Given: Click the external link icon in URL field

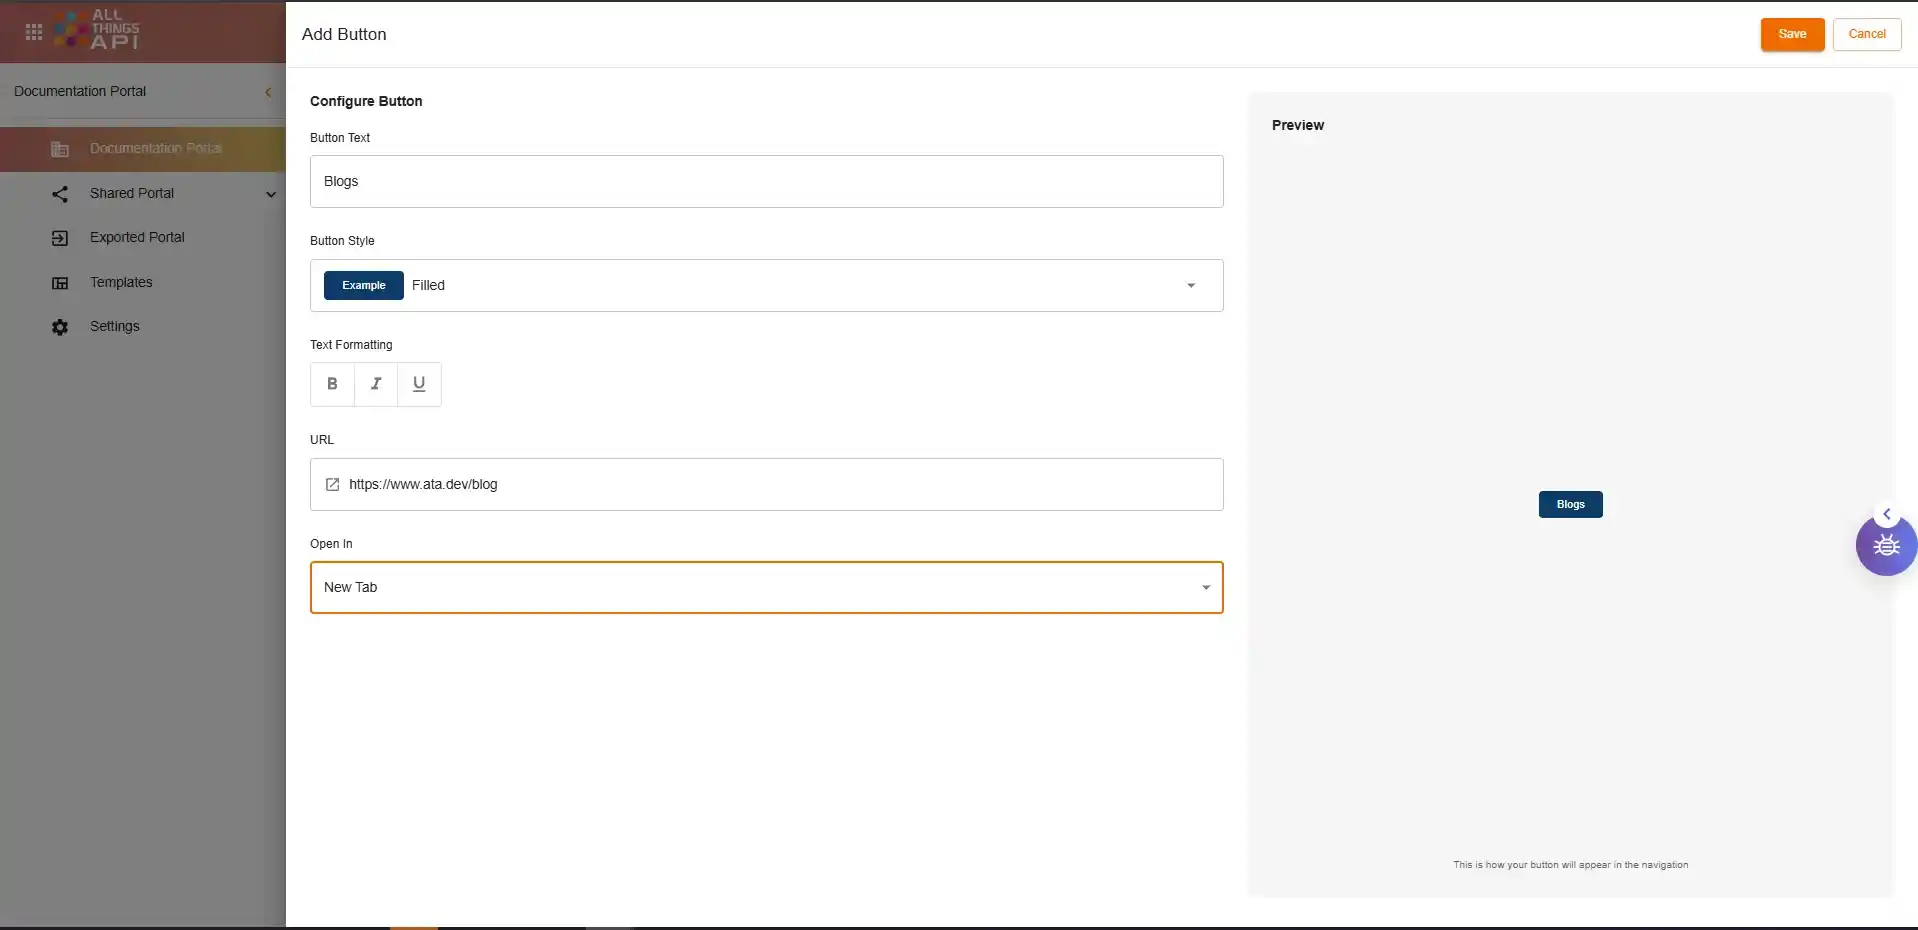Looking at the screenshot, I should [333, 485].
